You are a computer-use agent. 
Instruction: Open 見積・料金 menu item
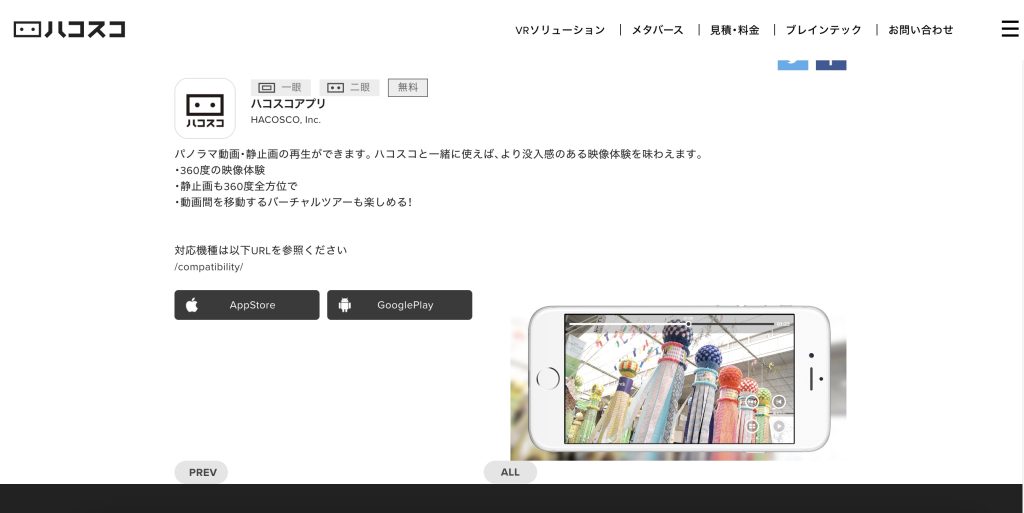(x=735, y=30)
